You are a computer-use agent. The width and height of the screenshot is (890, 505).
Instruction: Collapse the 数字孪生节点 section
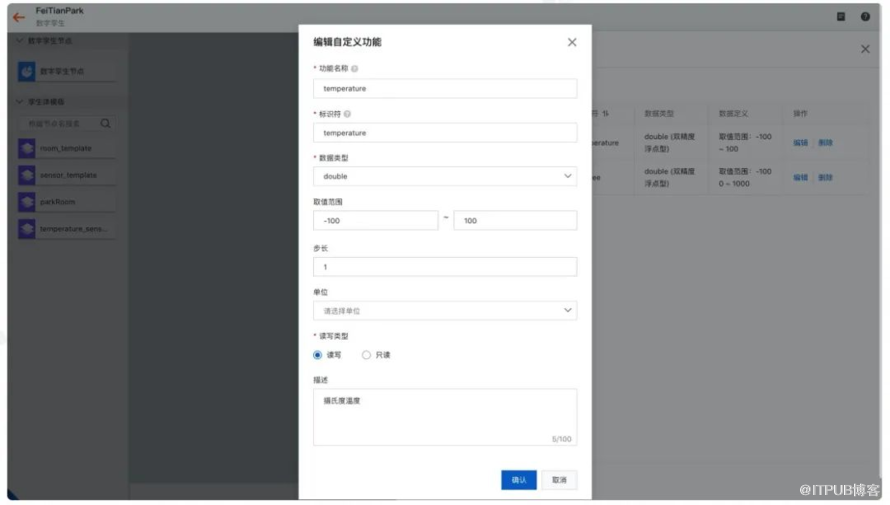(x=19, y=40)
